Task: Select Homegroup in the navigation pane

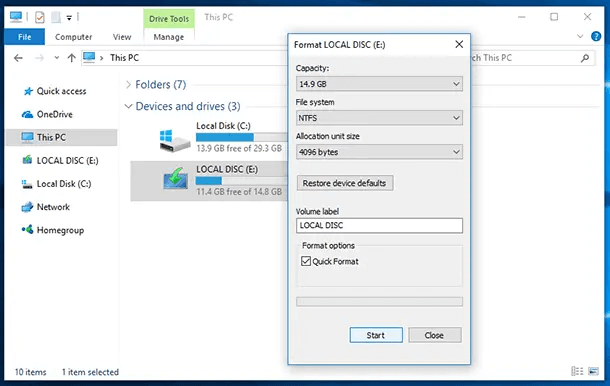Action: (x=60, y=230)
